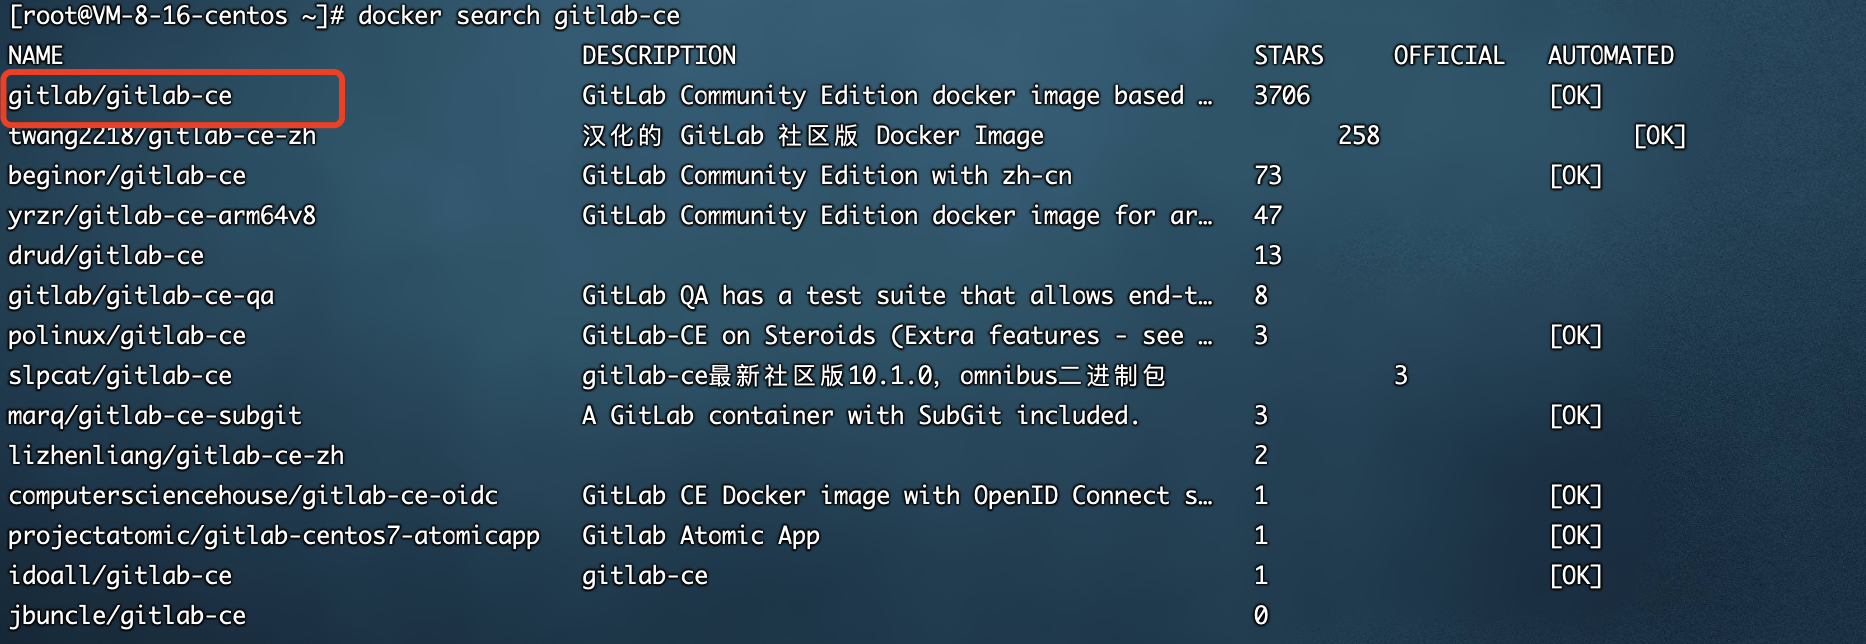Screen dimensions: 1866x644
Task: Click the docker search gitlab-ce command text
Action: 519,16
